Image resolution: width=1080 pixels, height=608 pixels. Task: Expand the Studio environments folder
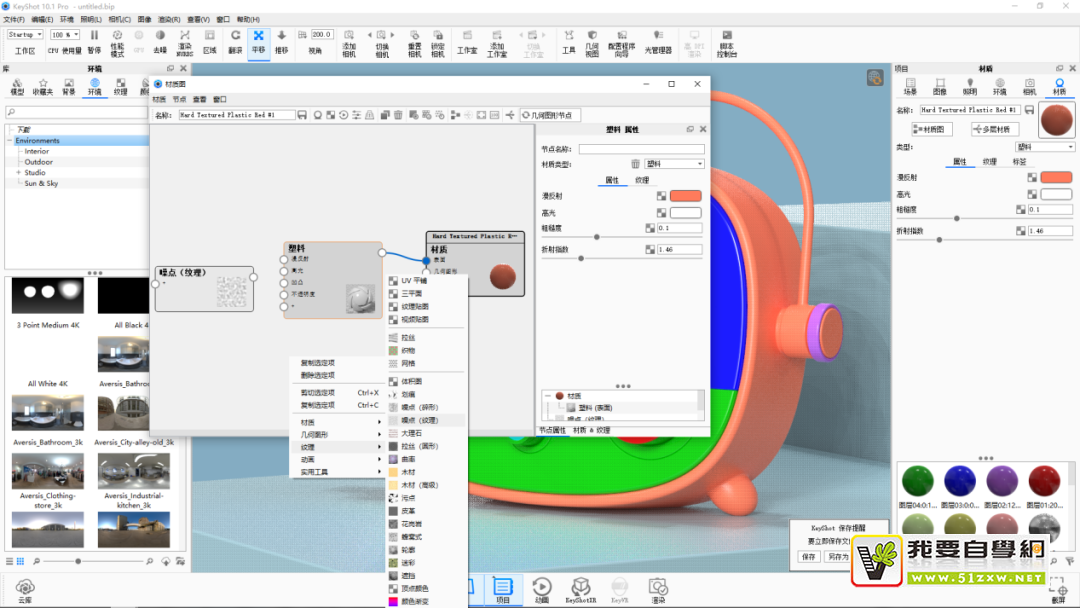click(18, 173)
